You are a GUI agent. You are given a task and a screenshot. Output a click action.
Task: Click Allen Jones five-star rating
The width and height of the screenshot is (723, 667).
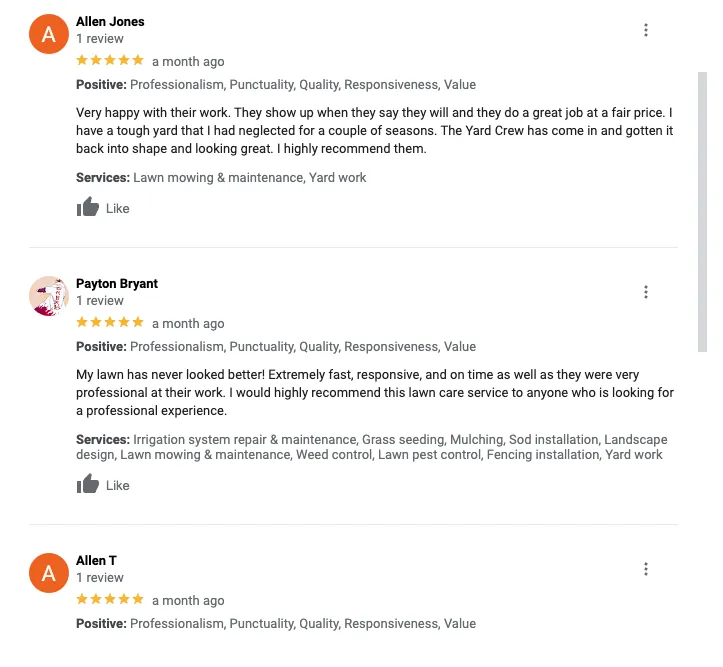[110, 61]
